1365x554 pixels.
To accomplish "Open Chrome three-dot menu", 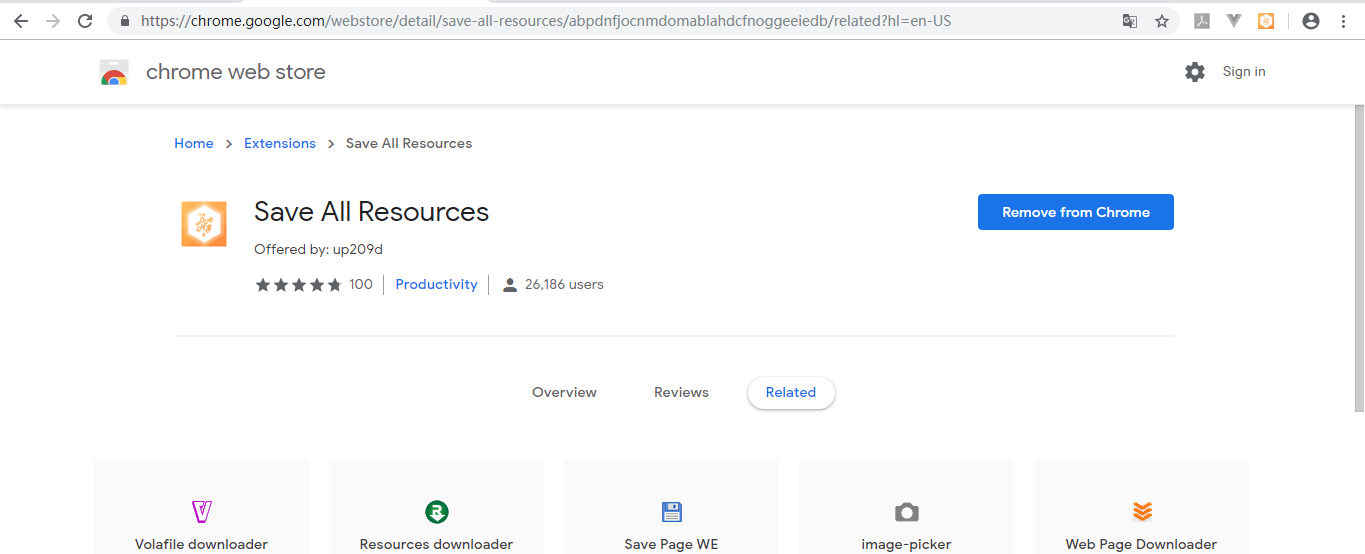I will (1343, 21).
